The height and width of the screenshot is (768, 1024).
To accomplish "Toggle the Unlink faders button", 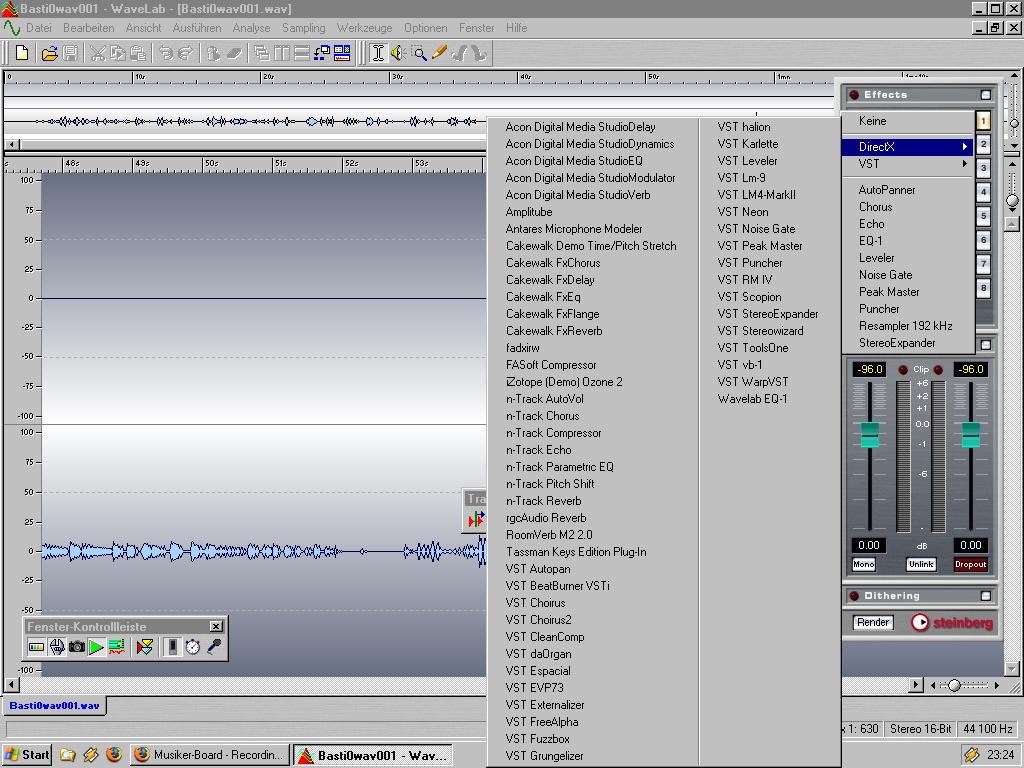I will [x=921, y=564].
